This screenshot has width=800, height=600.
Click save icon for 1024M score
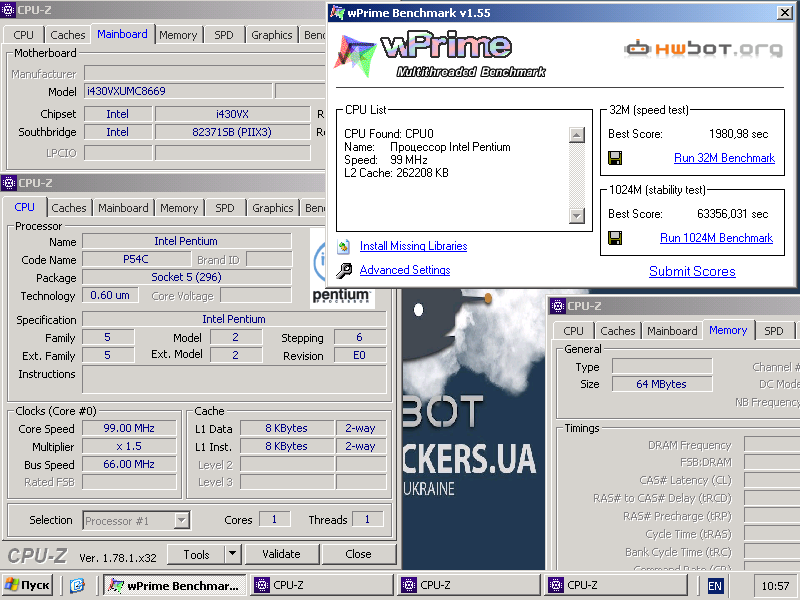pyautogui.click(x=615, y=238)
